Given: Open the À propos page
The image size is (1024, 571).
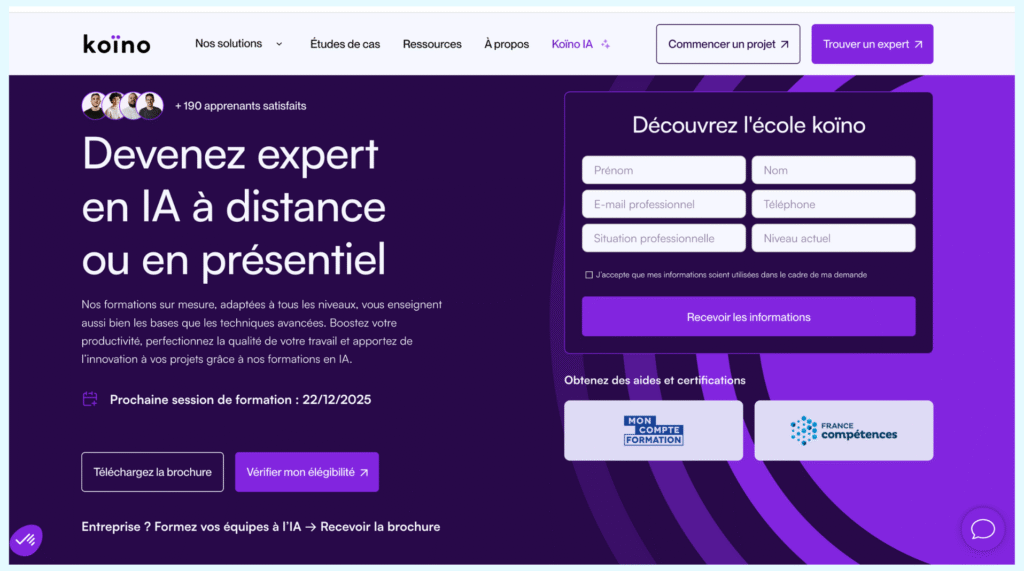Looking at the screenshot, I should click(x=506, y=44).
